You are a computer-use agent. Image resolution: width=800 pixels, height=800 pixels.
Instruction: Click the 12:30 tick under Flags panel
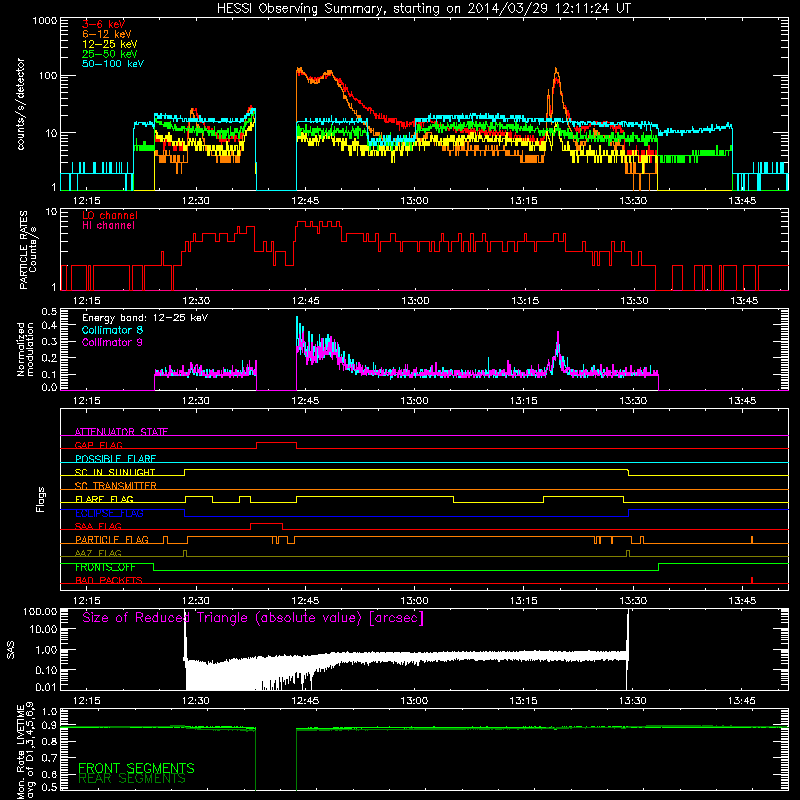pyautogui.click(x=196, y=601)
